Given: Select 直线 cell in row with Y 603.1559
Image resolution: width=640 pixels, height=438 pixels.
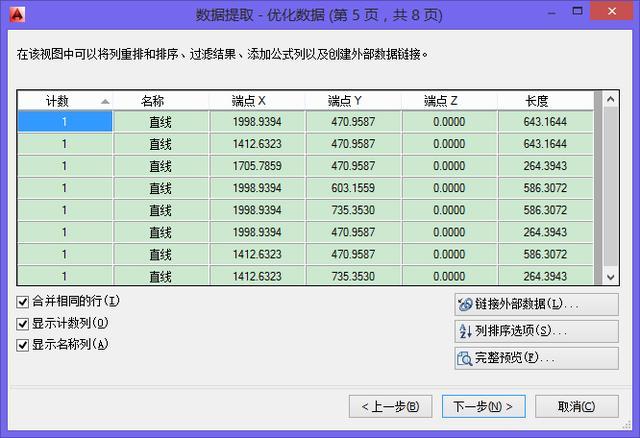Looking at the screenshot, I should (x=161, y=188).
